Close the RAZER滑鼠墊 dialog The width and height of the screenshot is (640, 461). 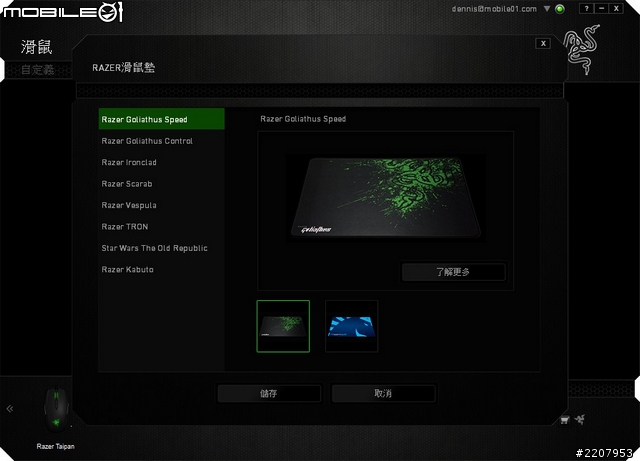[543, 44]
